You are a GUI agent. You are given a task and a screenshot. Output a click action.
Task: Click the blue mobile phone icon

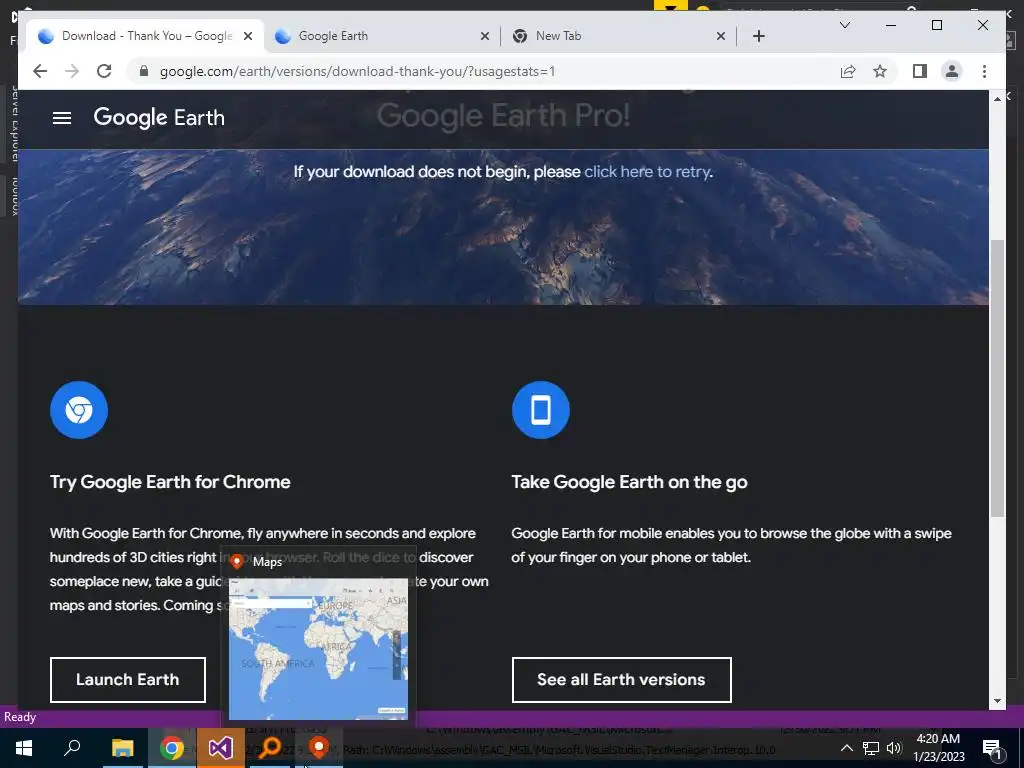(541, 410)
